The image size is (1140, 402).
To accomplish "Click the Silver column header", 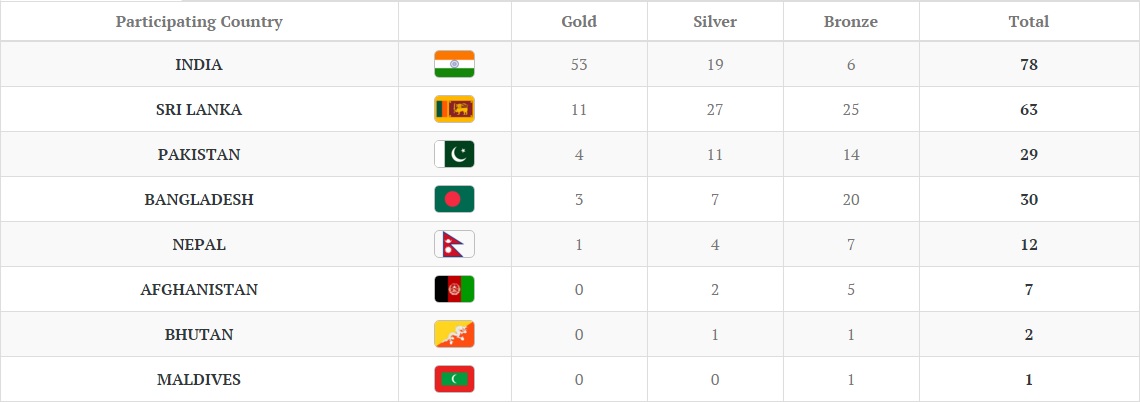I will point(715,21).
